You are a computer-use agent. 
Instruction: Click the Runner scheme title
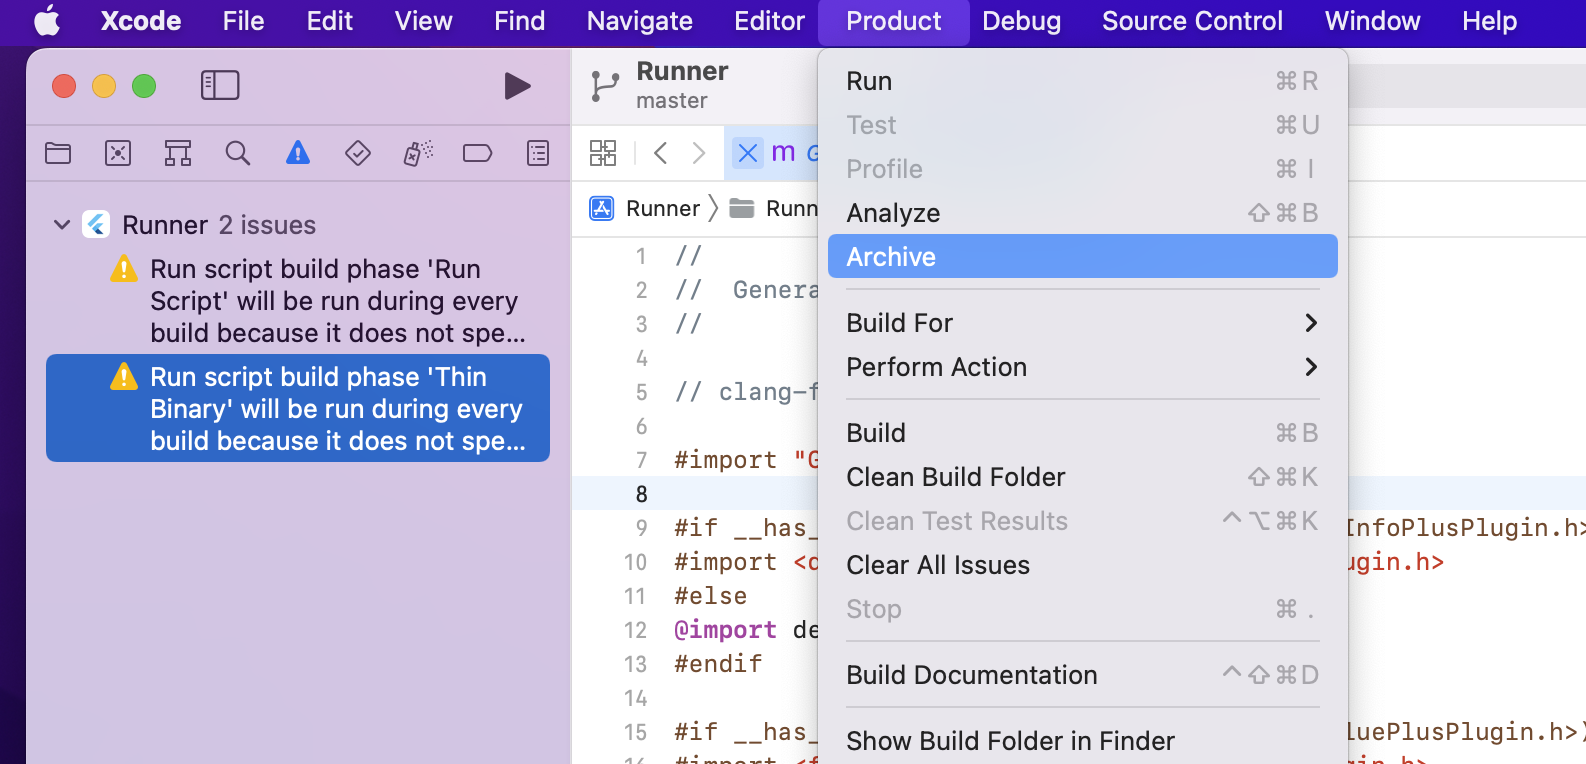pyautogui.click(x=682, y=71)
